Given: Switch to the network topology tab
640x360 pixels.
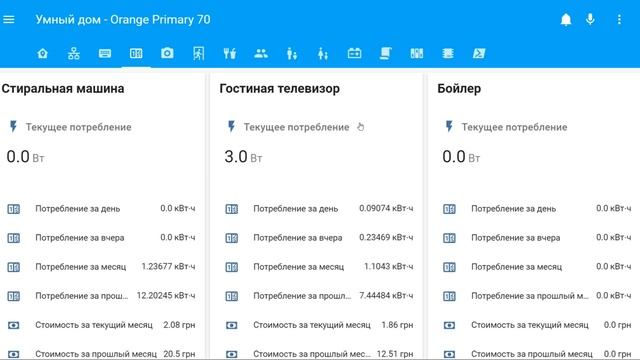Looking at the screenshot, I should 74,53.
